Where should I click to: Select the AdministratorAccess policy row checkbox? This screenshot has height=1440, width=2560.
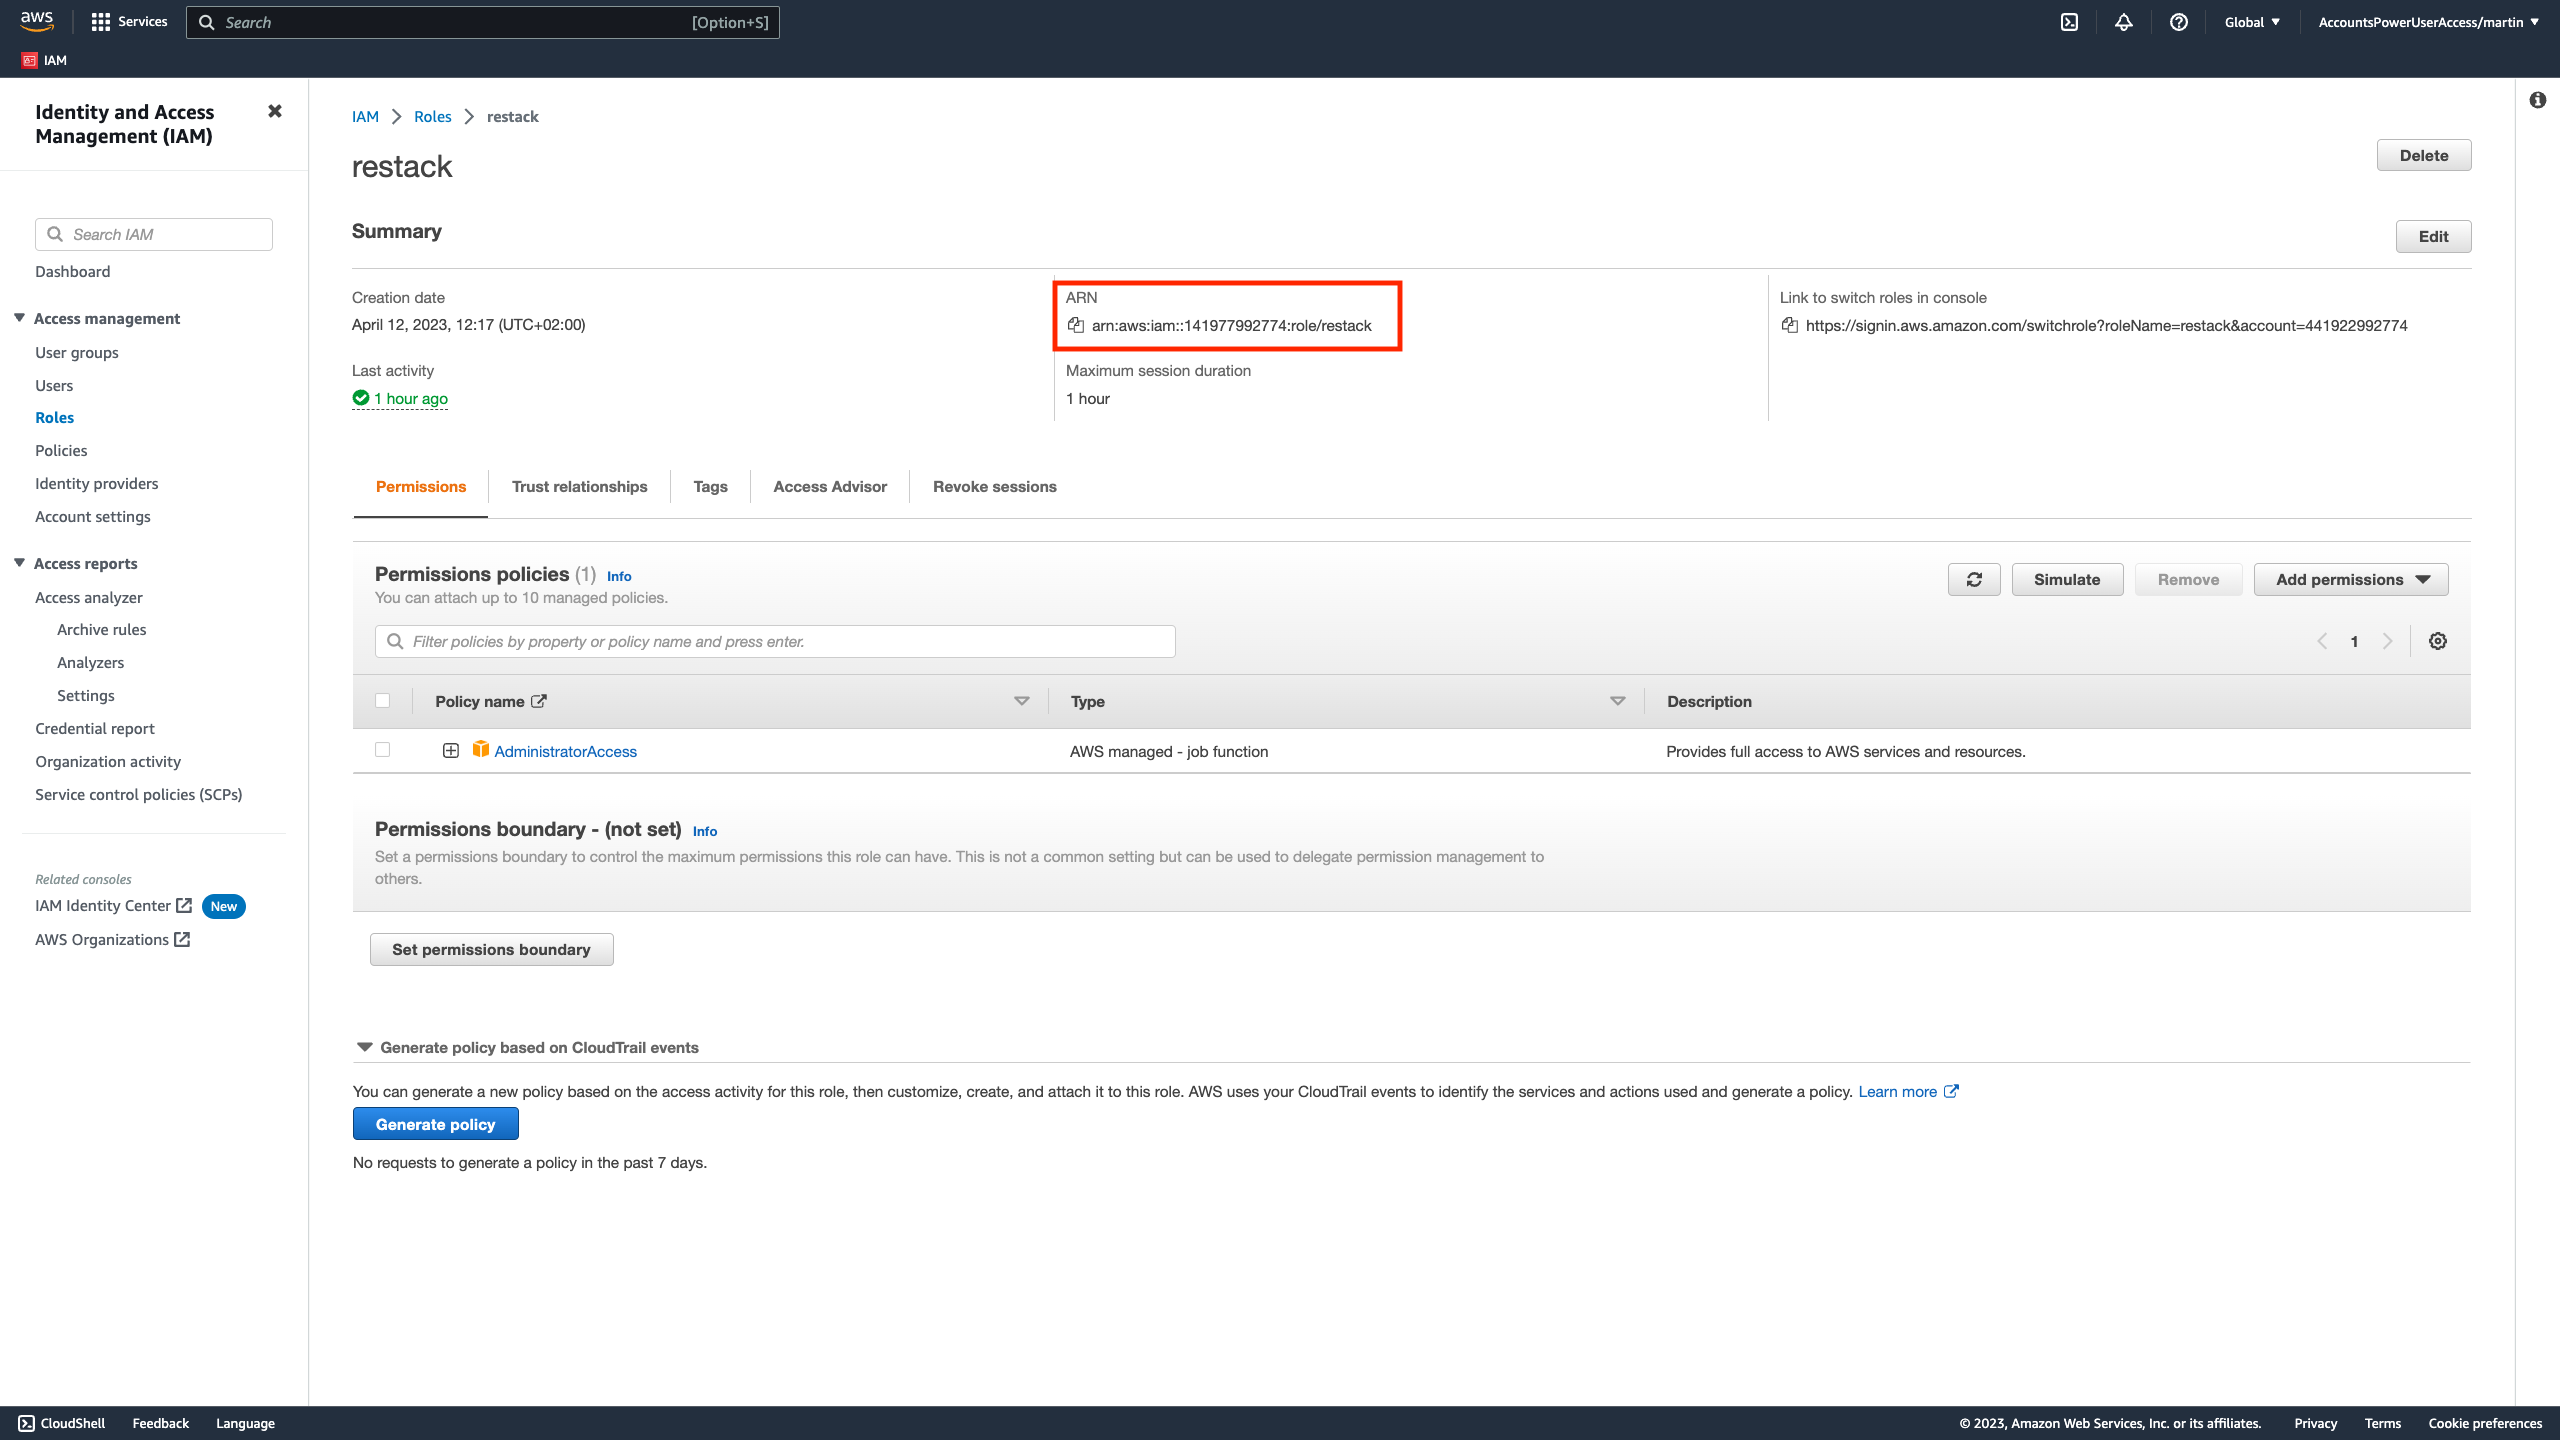pos(382,749)
